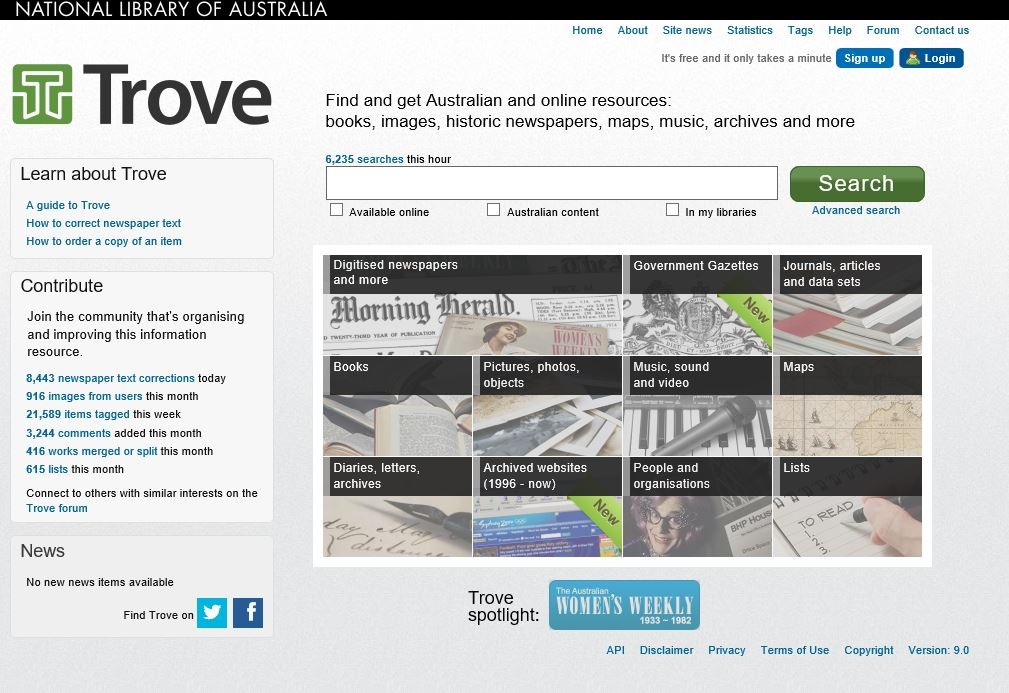Open 416 works merged or split
1009x693 pixels.
click(x=91, y=451)
